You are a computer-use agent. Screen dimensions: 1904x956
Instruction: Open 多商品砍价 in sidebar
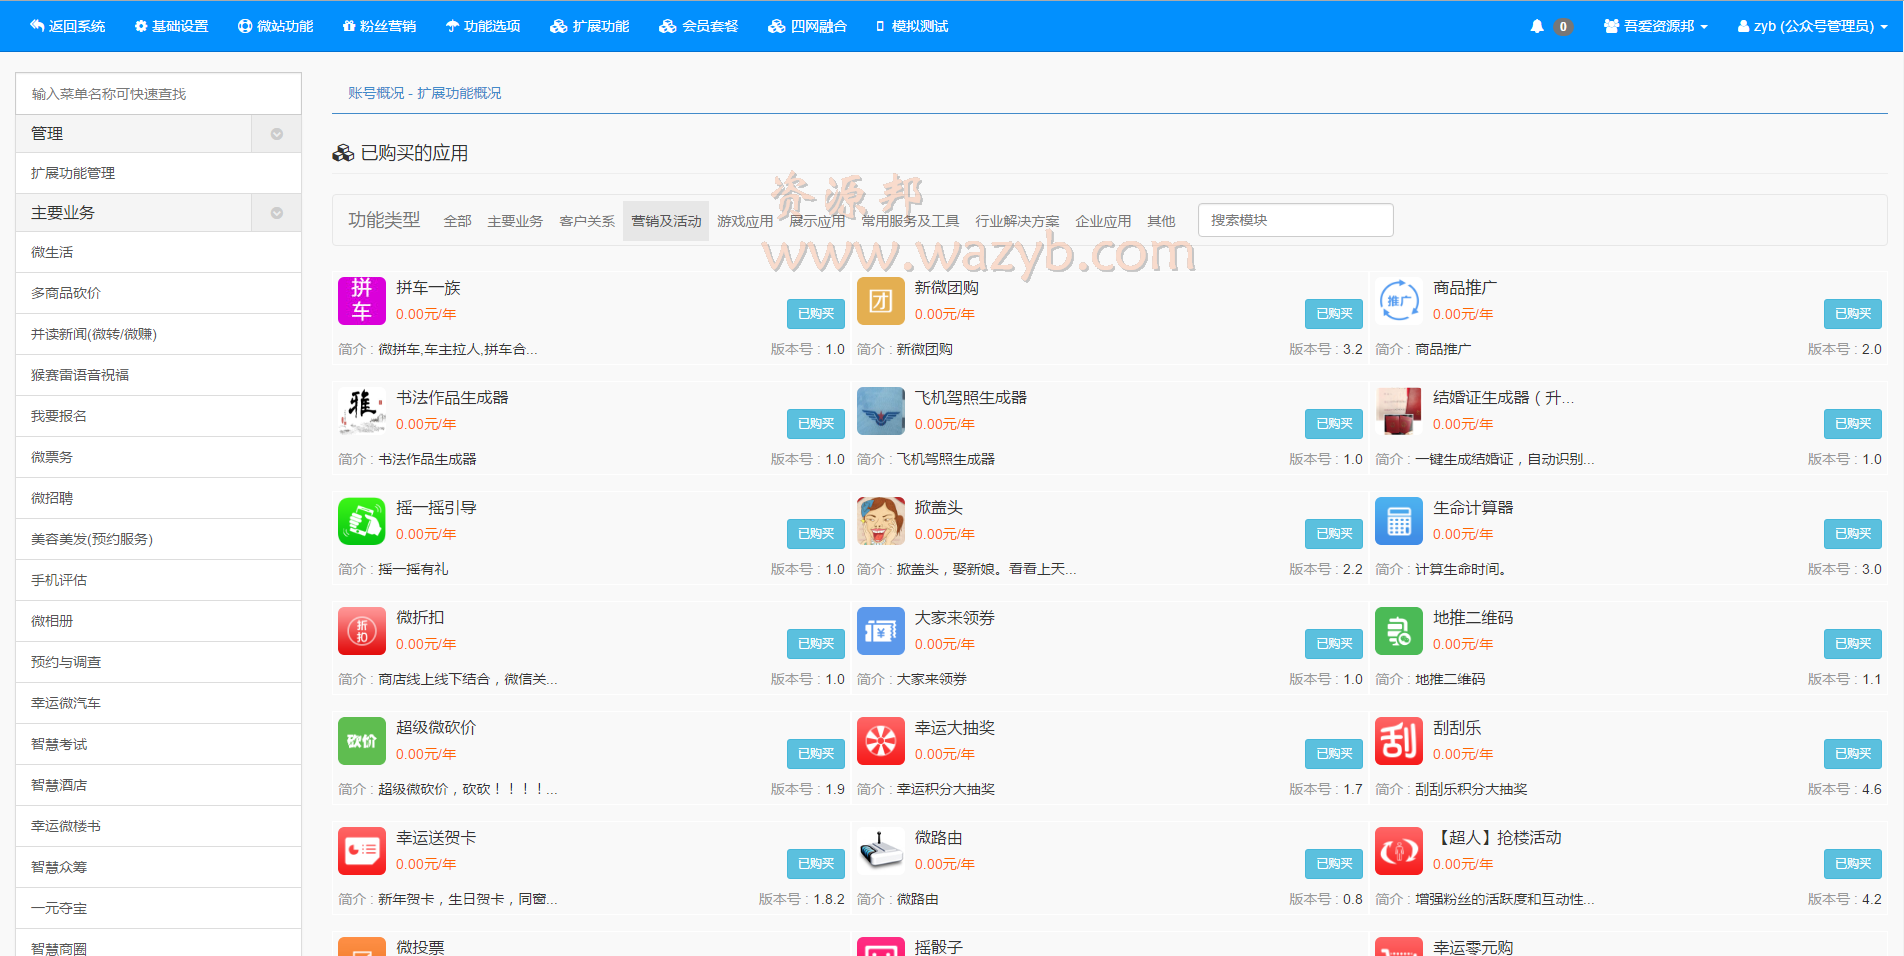[x=159, y=293]
